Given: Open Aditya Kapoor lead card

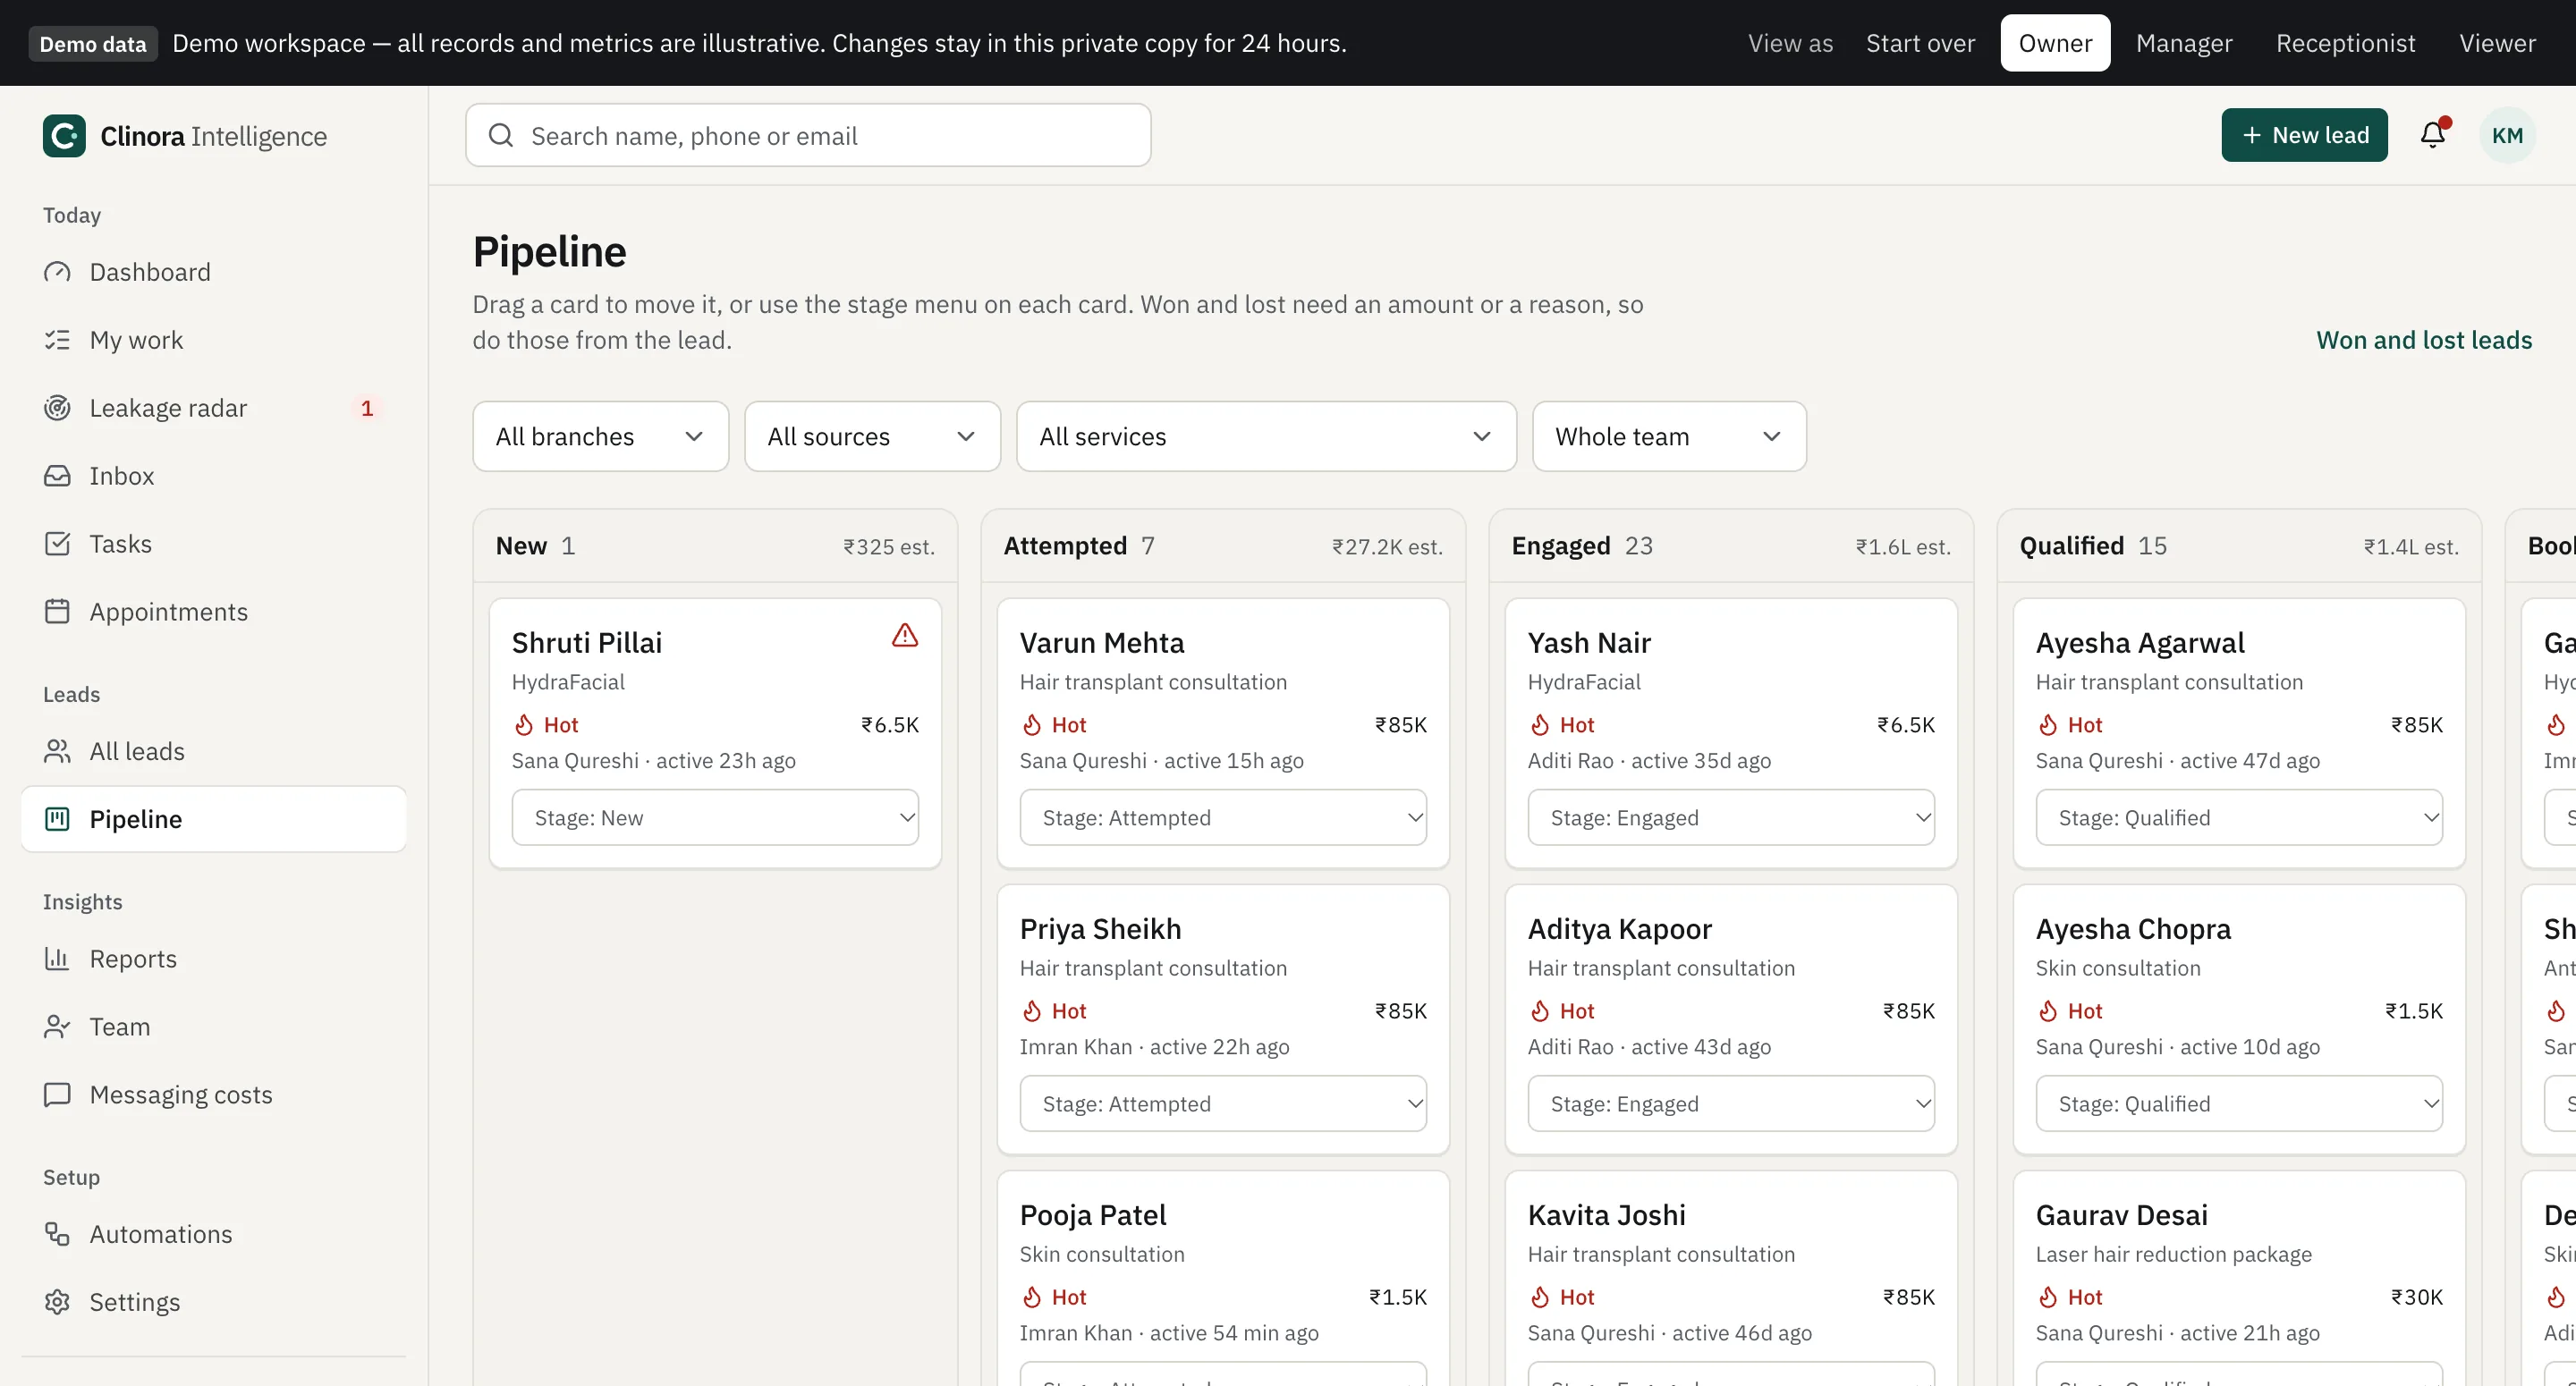Looking at the screenshot, I should click(x=1731, y=1020).
